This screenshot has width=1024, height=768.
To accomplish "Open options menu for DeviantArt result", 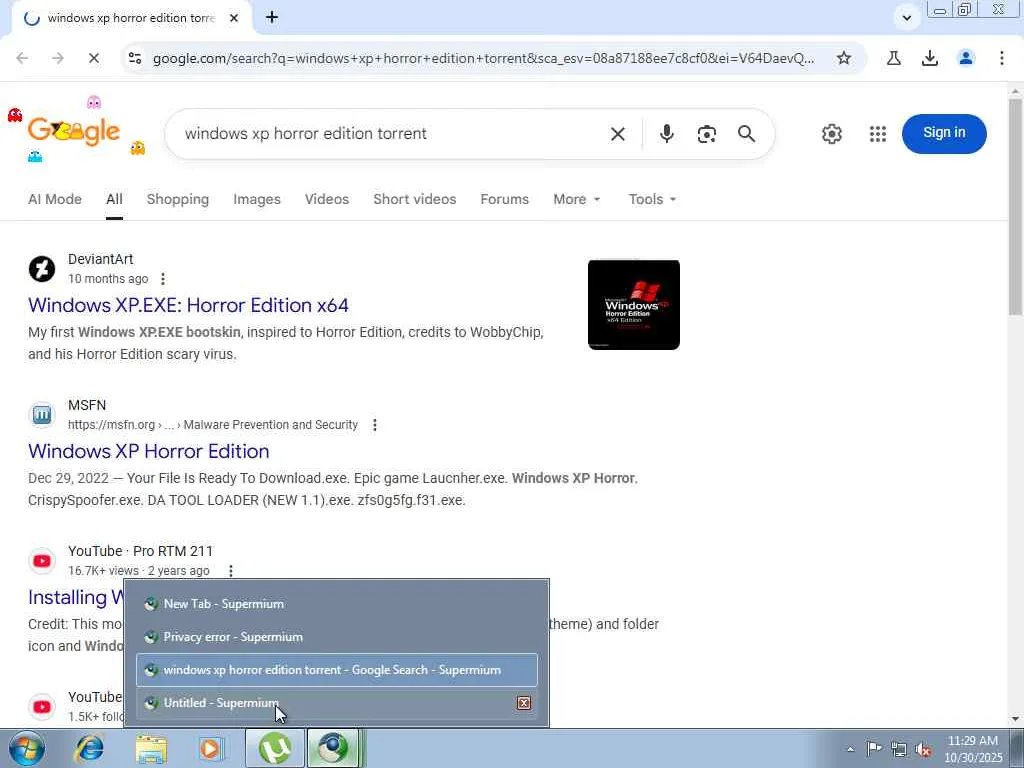I will pyautogui.click(x=163, y=279).
